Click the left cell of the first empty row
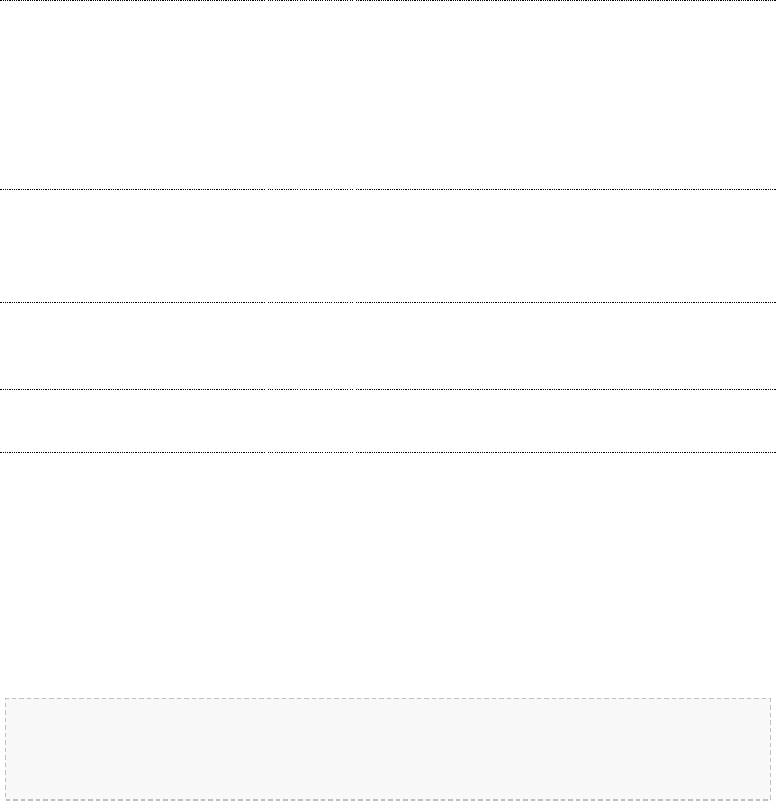The height and width of the screenshot is (801, 776). (132, 95)
